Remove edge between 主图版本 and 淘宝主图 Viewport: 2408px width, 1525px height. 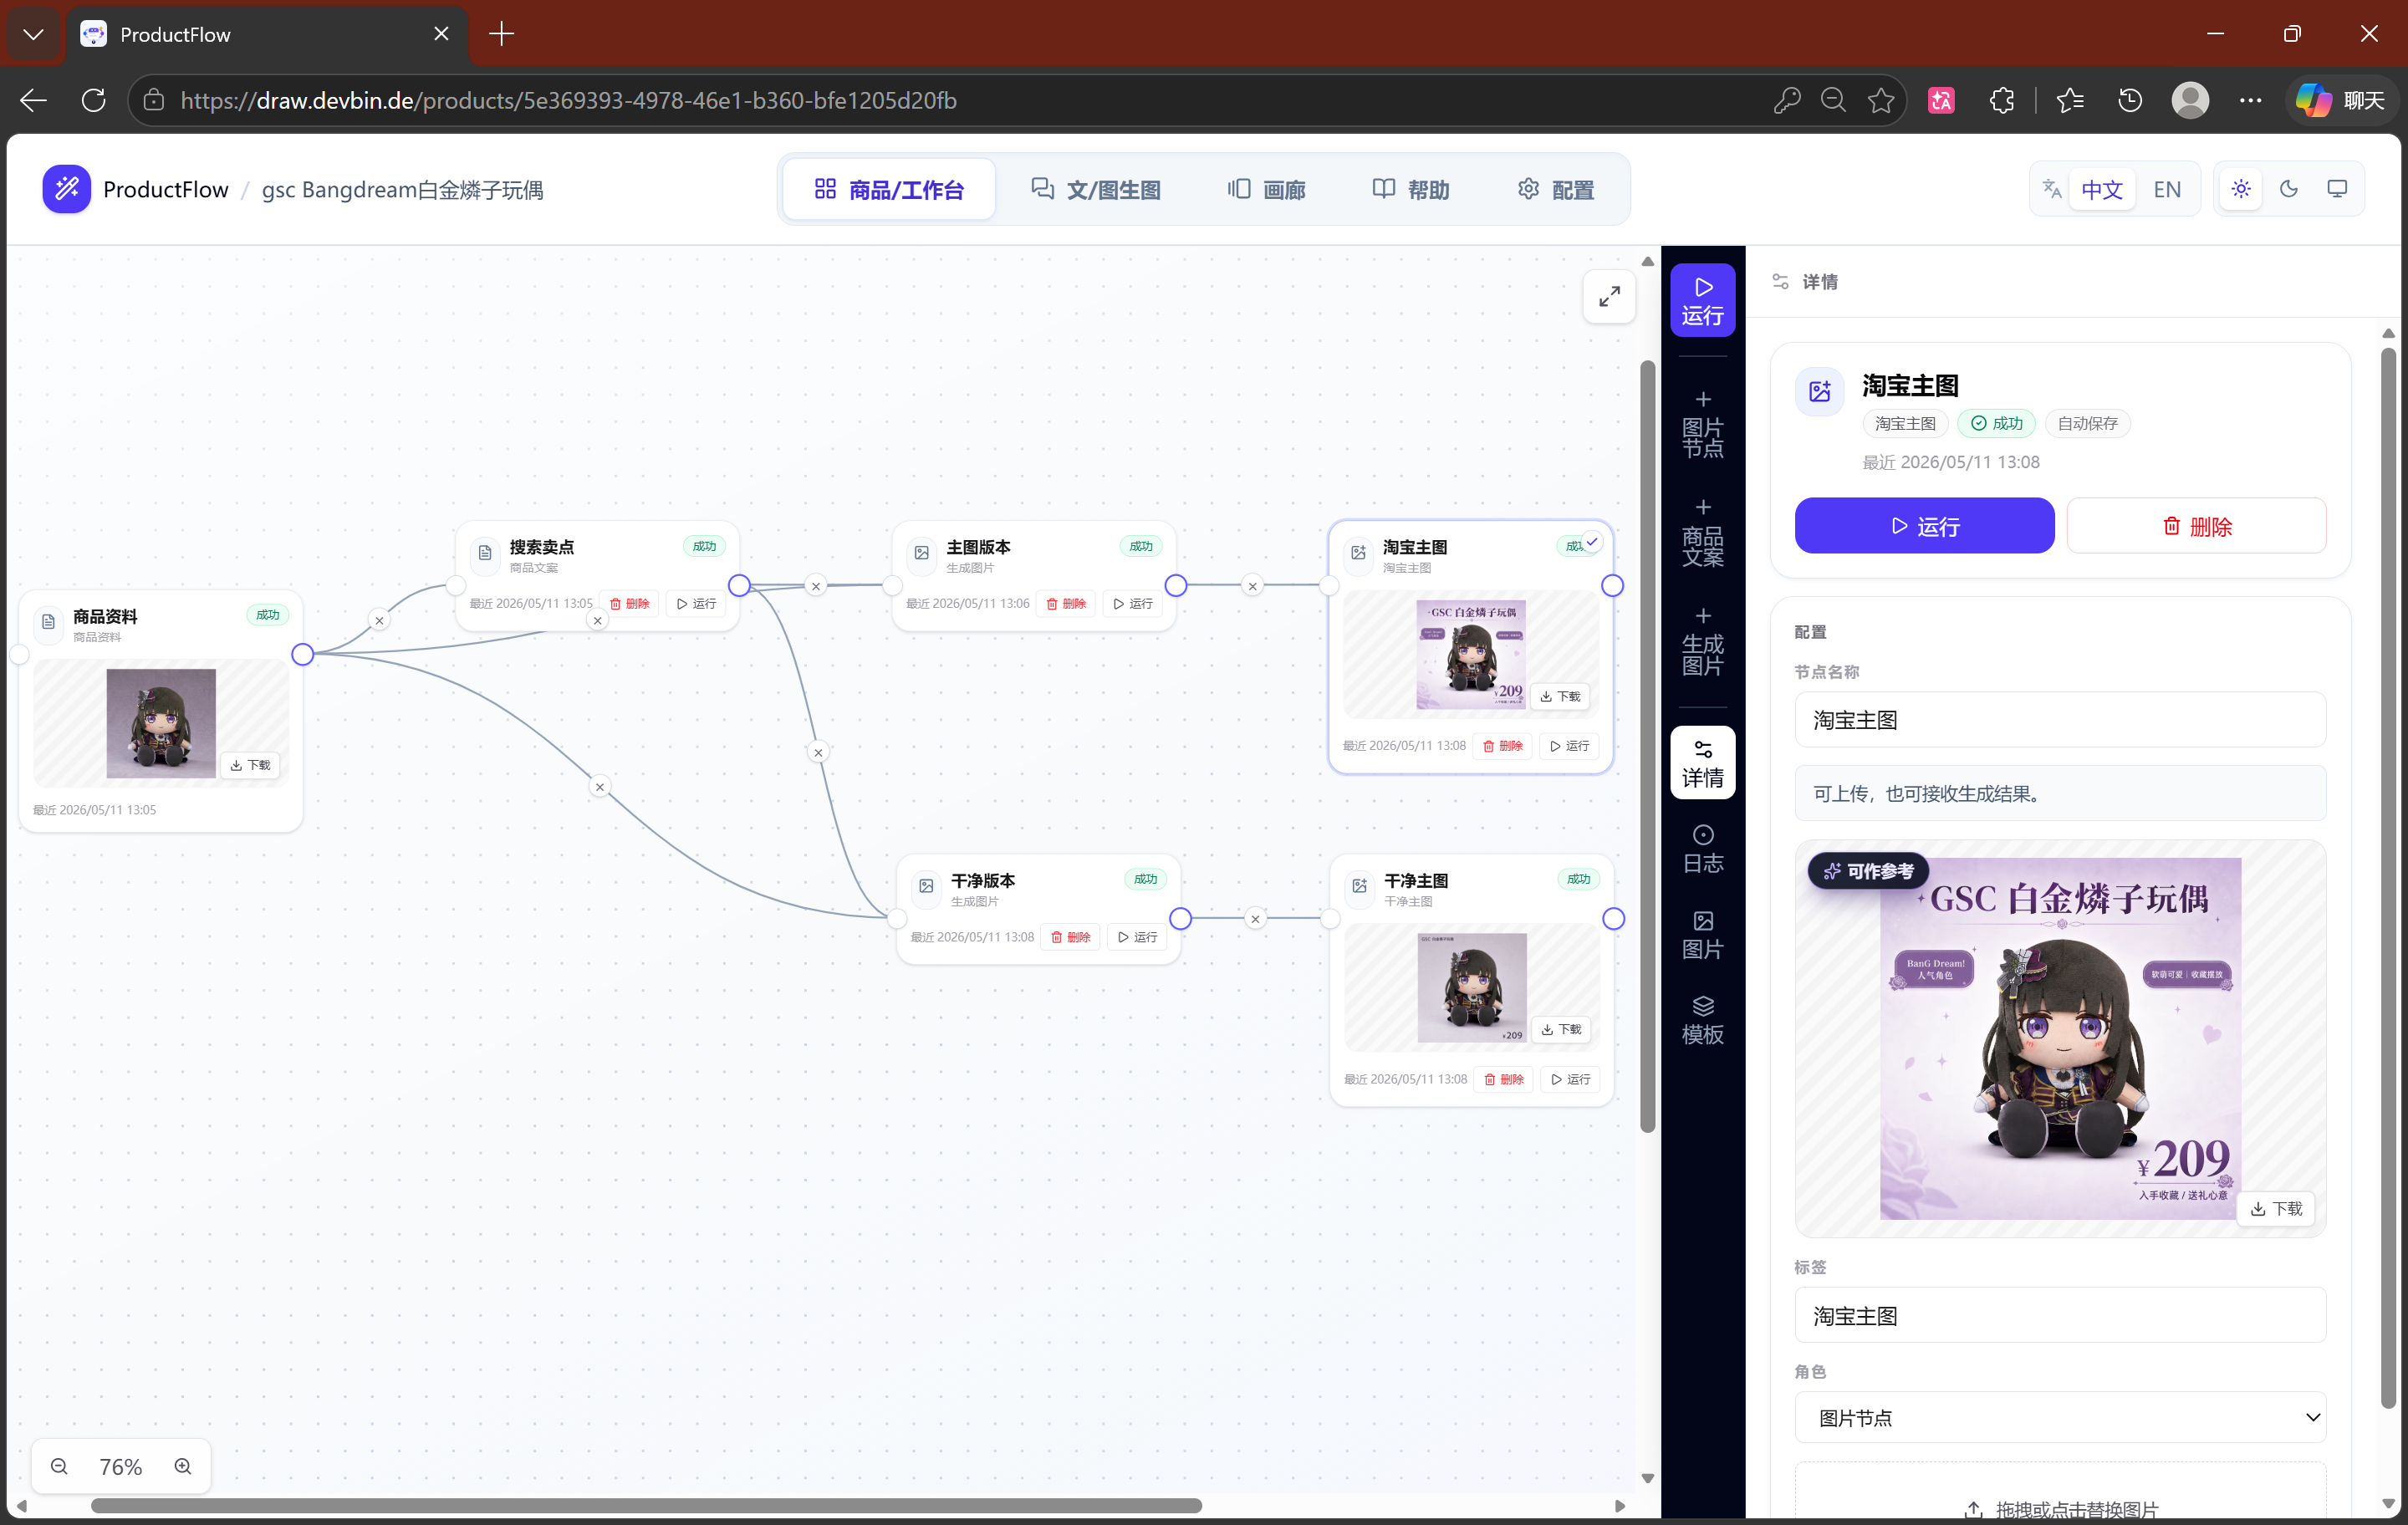[1252, 586]
